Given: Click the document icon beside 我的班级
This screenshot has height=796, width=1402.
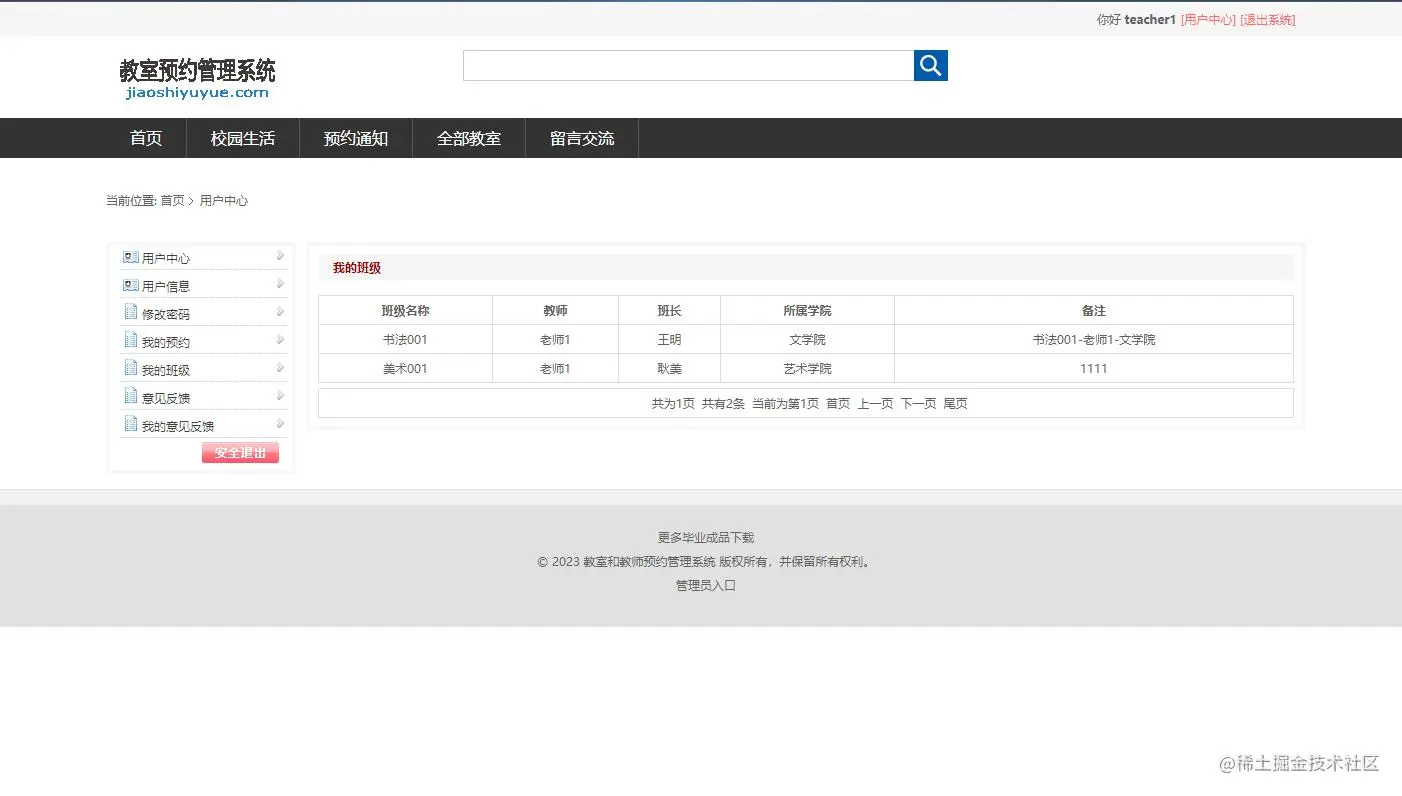Looking at the screenshot, I should coord(130,368).
